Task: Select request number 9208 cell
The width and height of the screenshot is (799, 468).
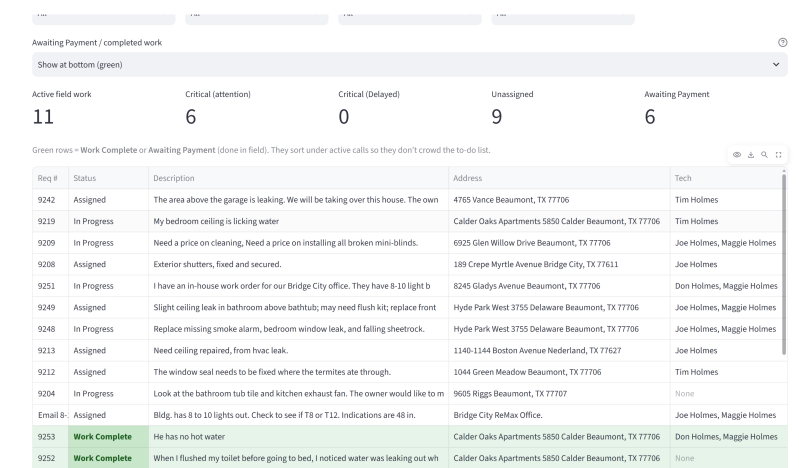Action: (x=50, y=264)
